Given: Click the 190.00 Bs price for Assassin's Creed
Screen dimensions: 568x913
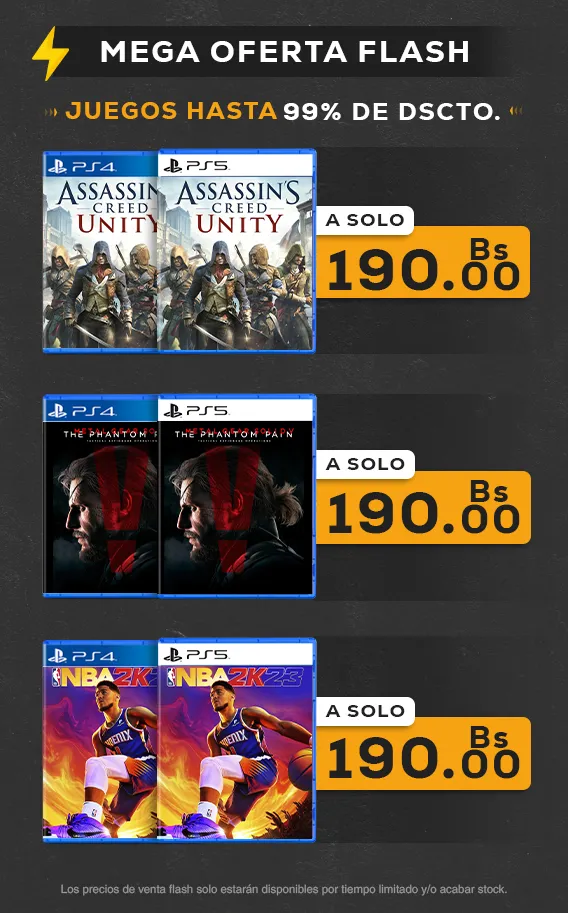Looking at the screenshot, I should [x=423, y=263].
